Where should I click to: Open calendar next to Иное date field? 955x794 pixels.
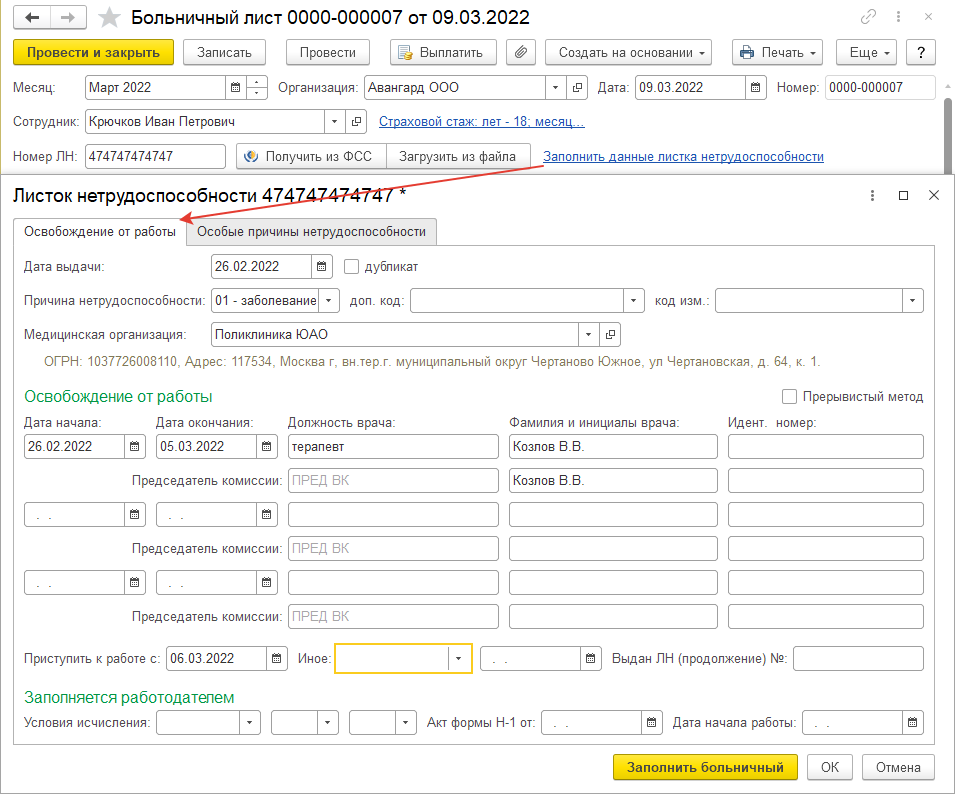coord(591,659)
